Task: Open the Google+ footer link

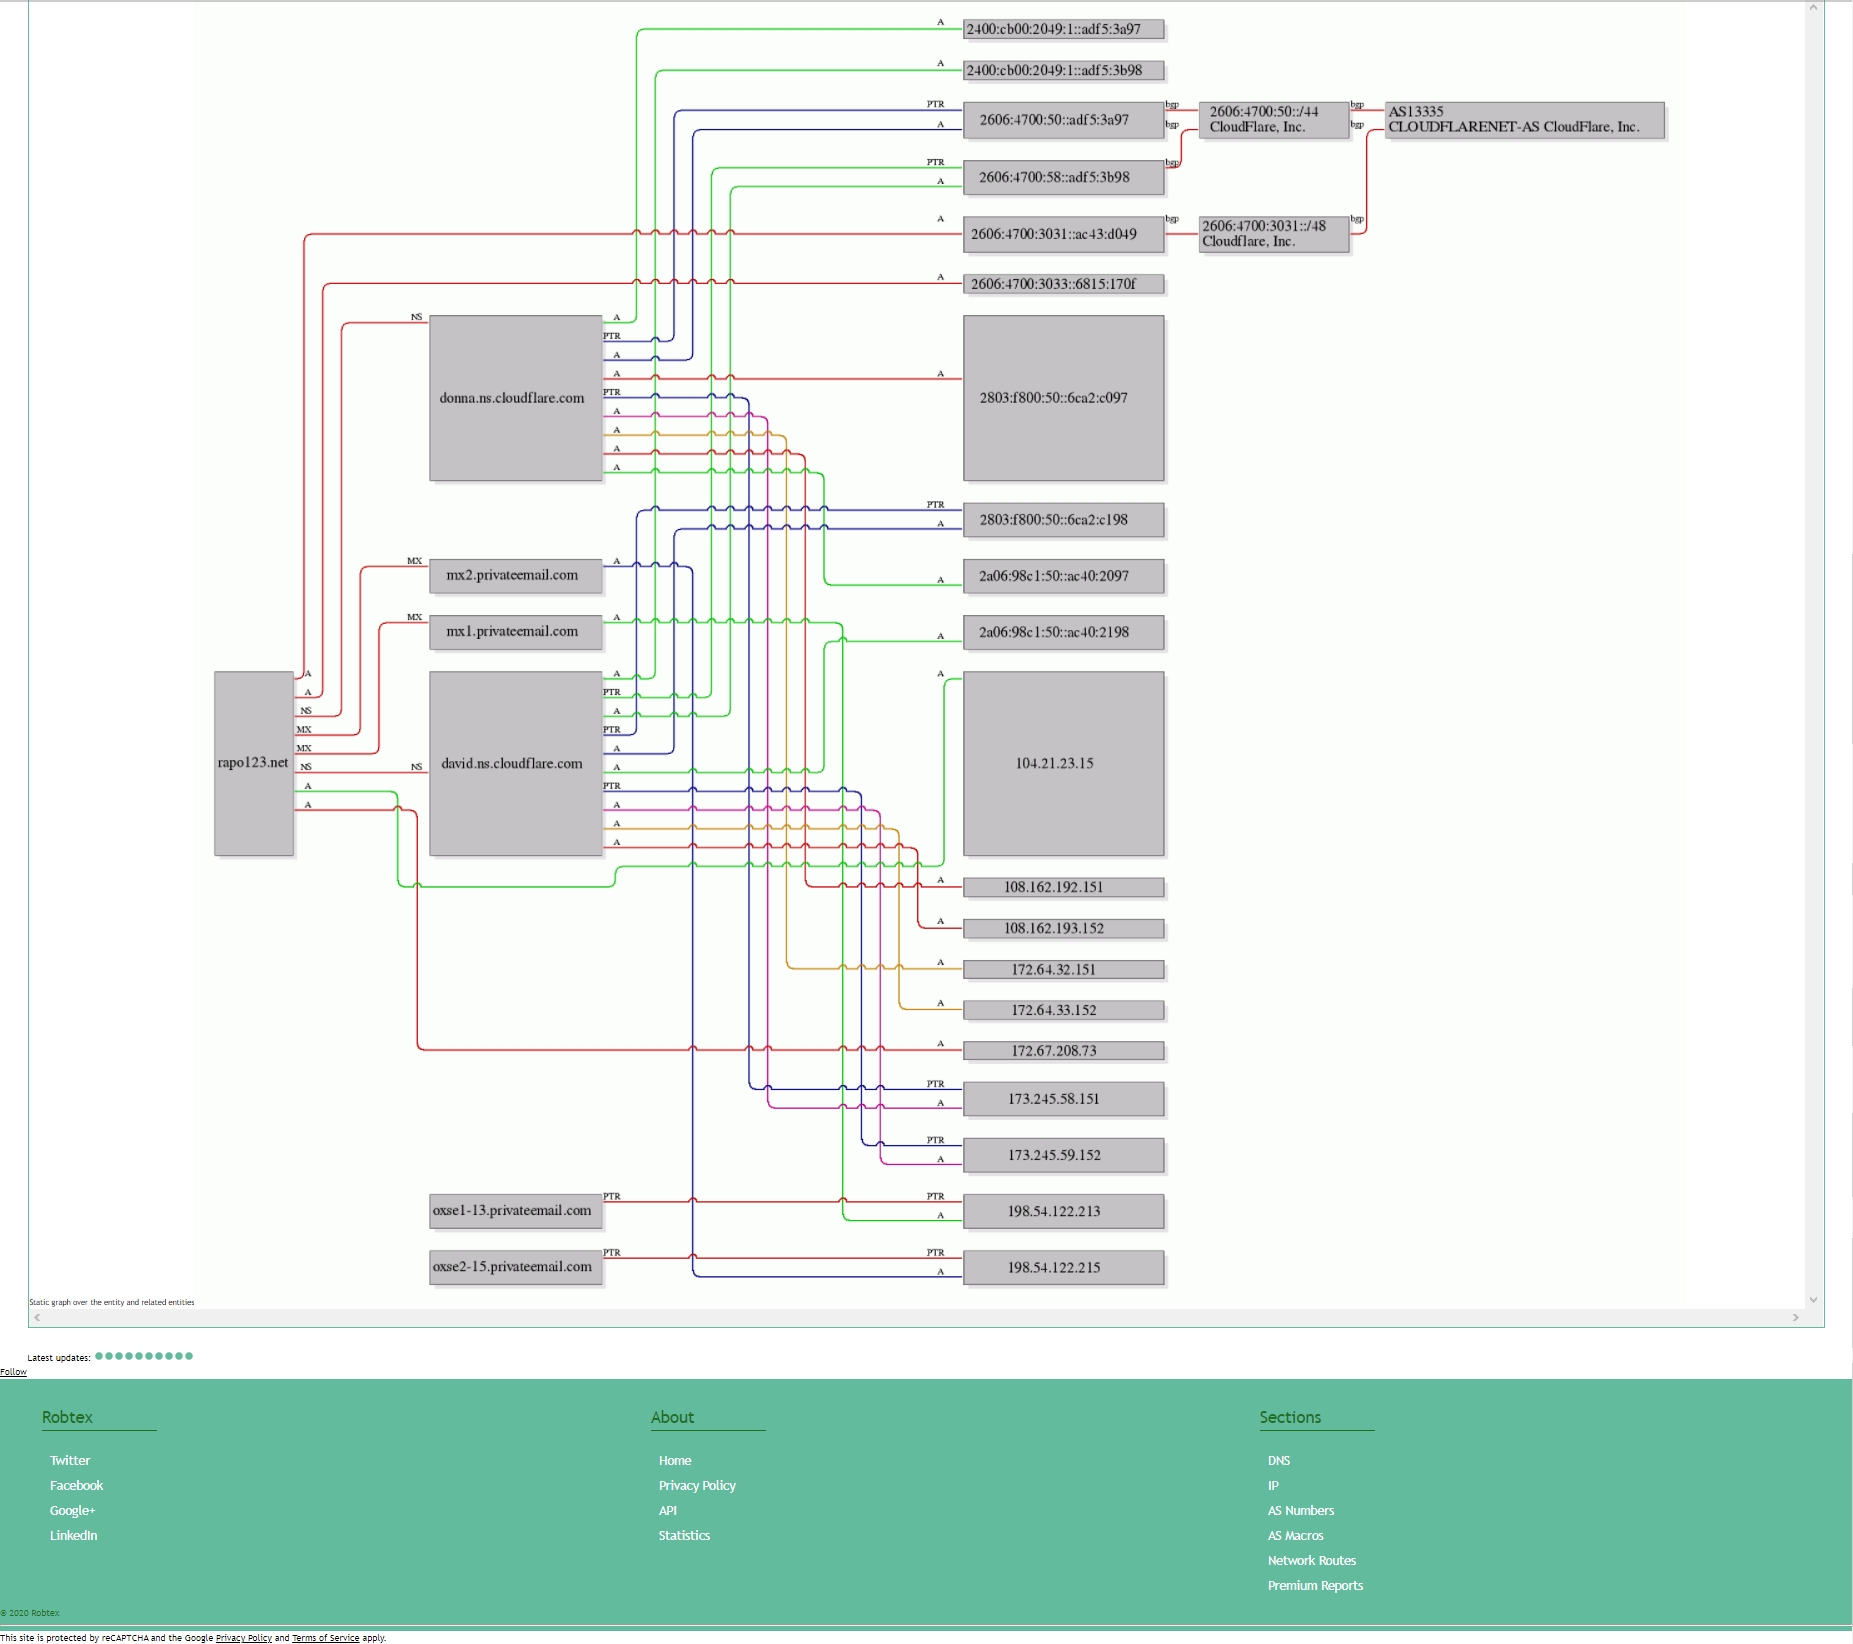Action: click(x=73, y=1511)
